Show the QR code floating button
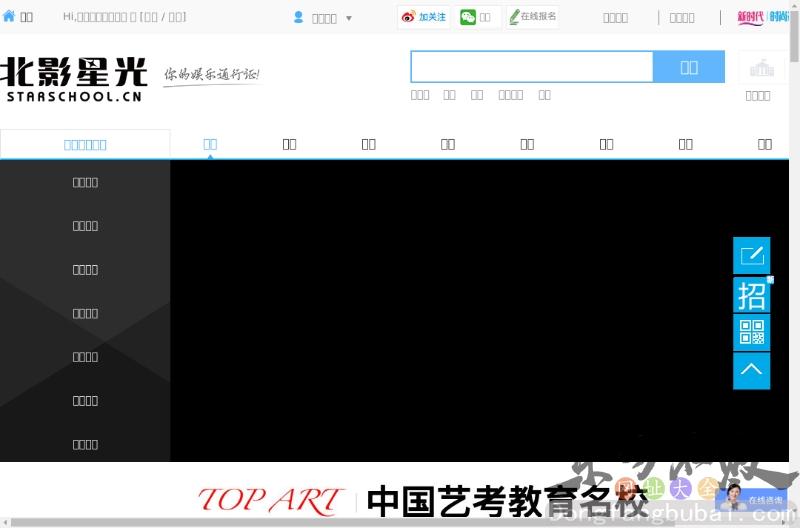Screen dimensions: 800x528 coord(752,332)
